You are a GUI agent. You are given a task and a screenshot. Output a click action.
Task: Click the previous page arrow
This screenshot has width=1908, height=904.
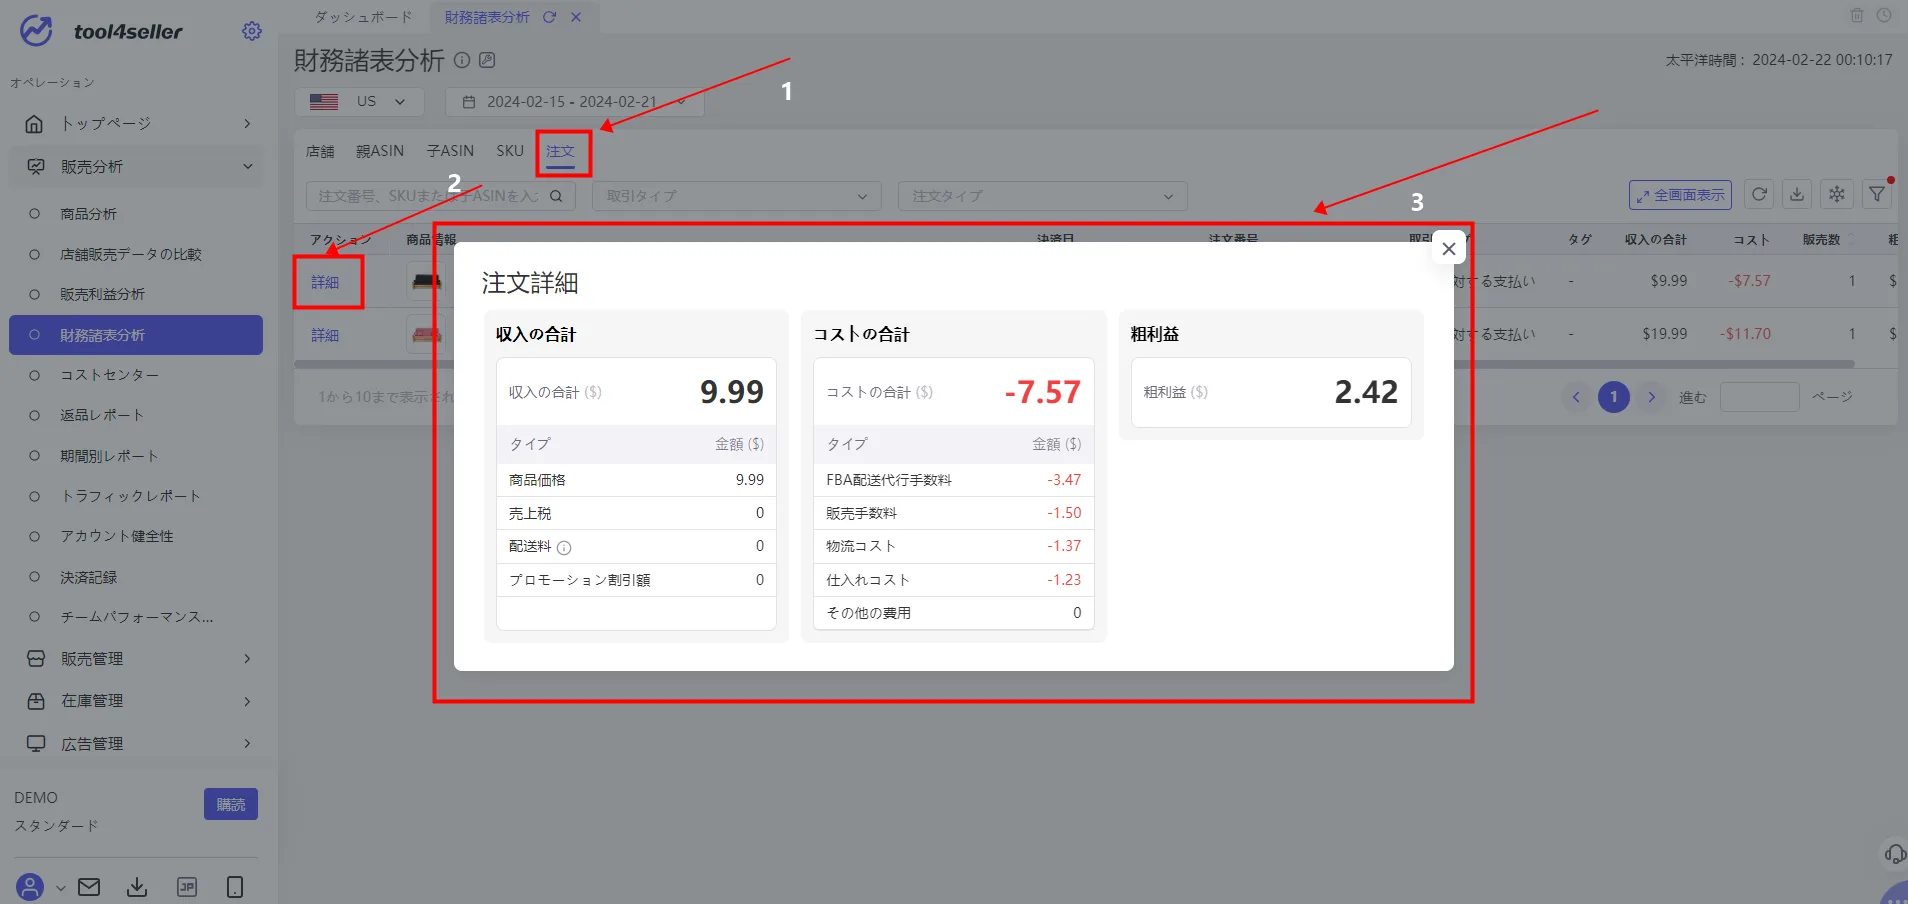click(1576, 397)
